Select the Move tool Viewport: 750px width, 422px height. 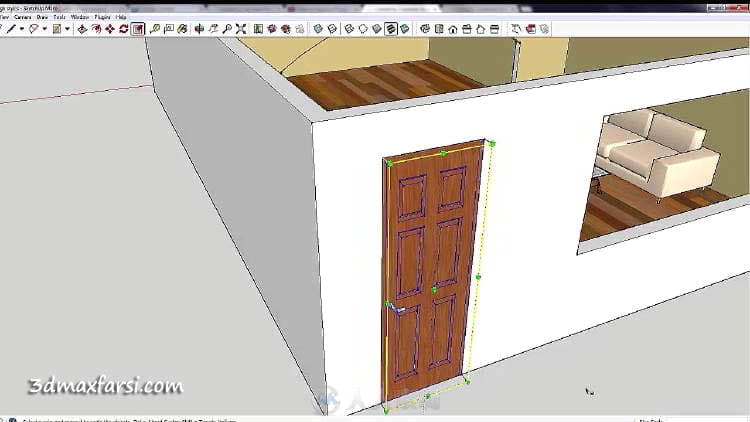(x=110, y=29)
